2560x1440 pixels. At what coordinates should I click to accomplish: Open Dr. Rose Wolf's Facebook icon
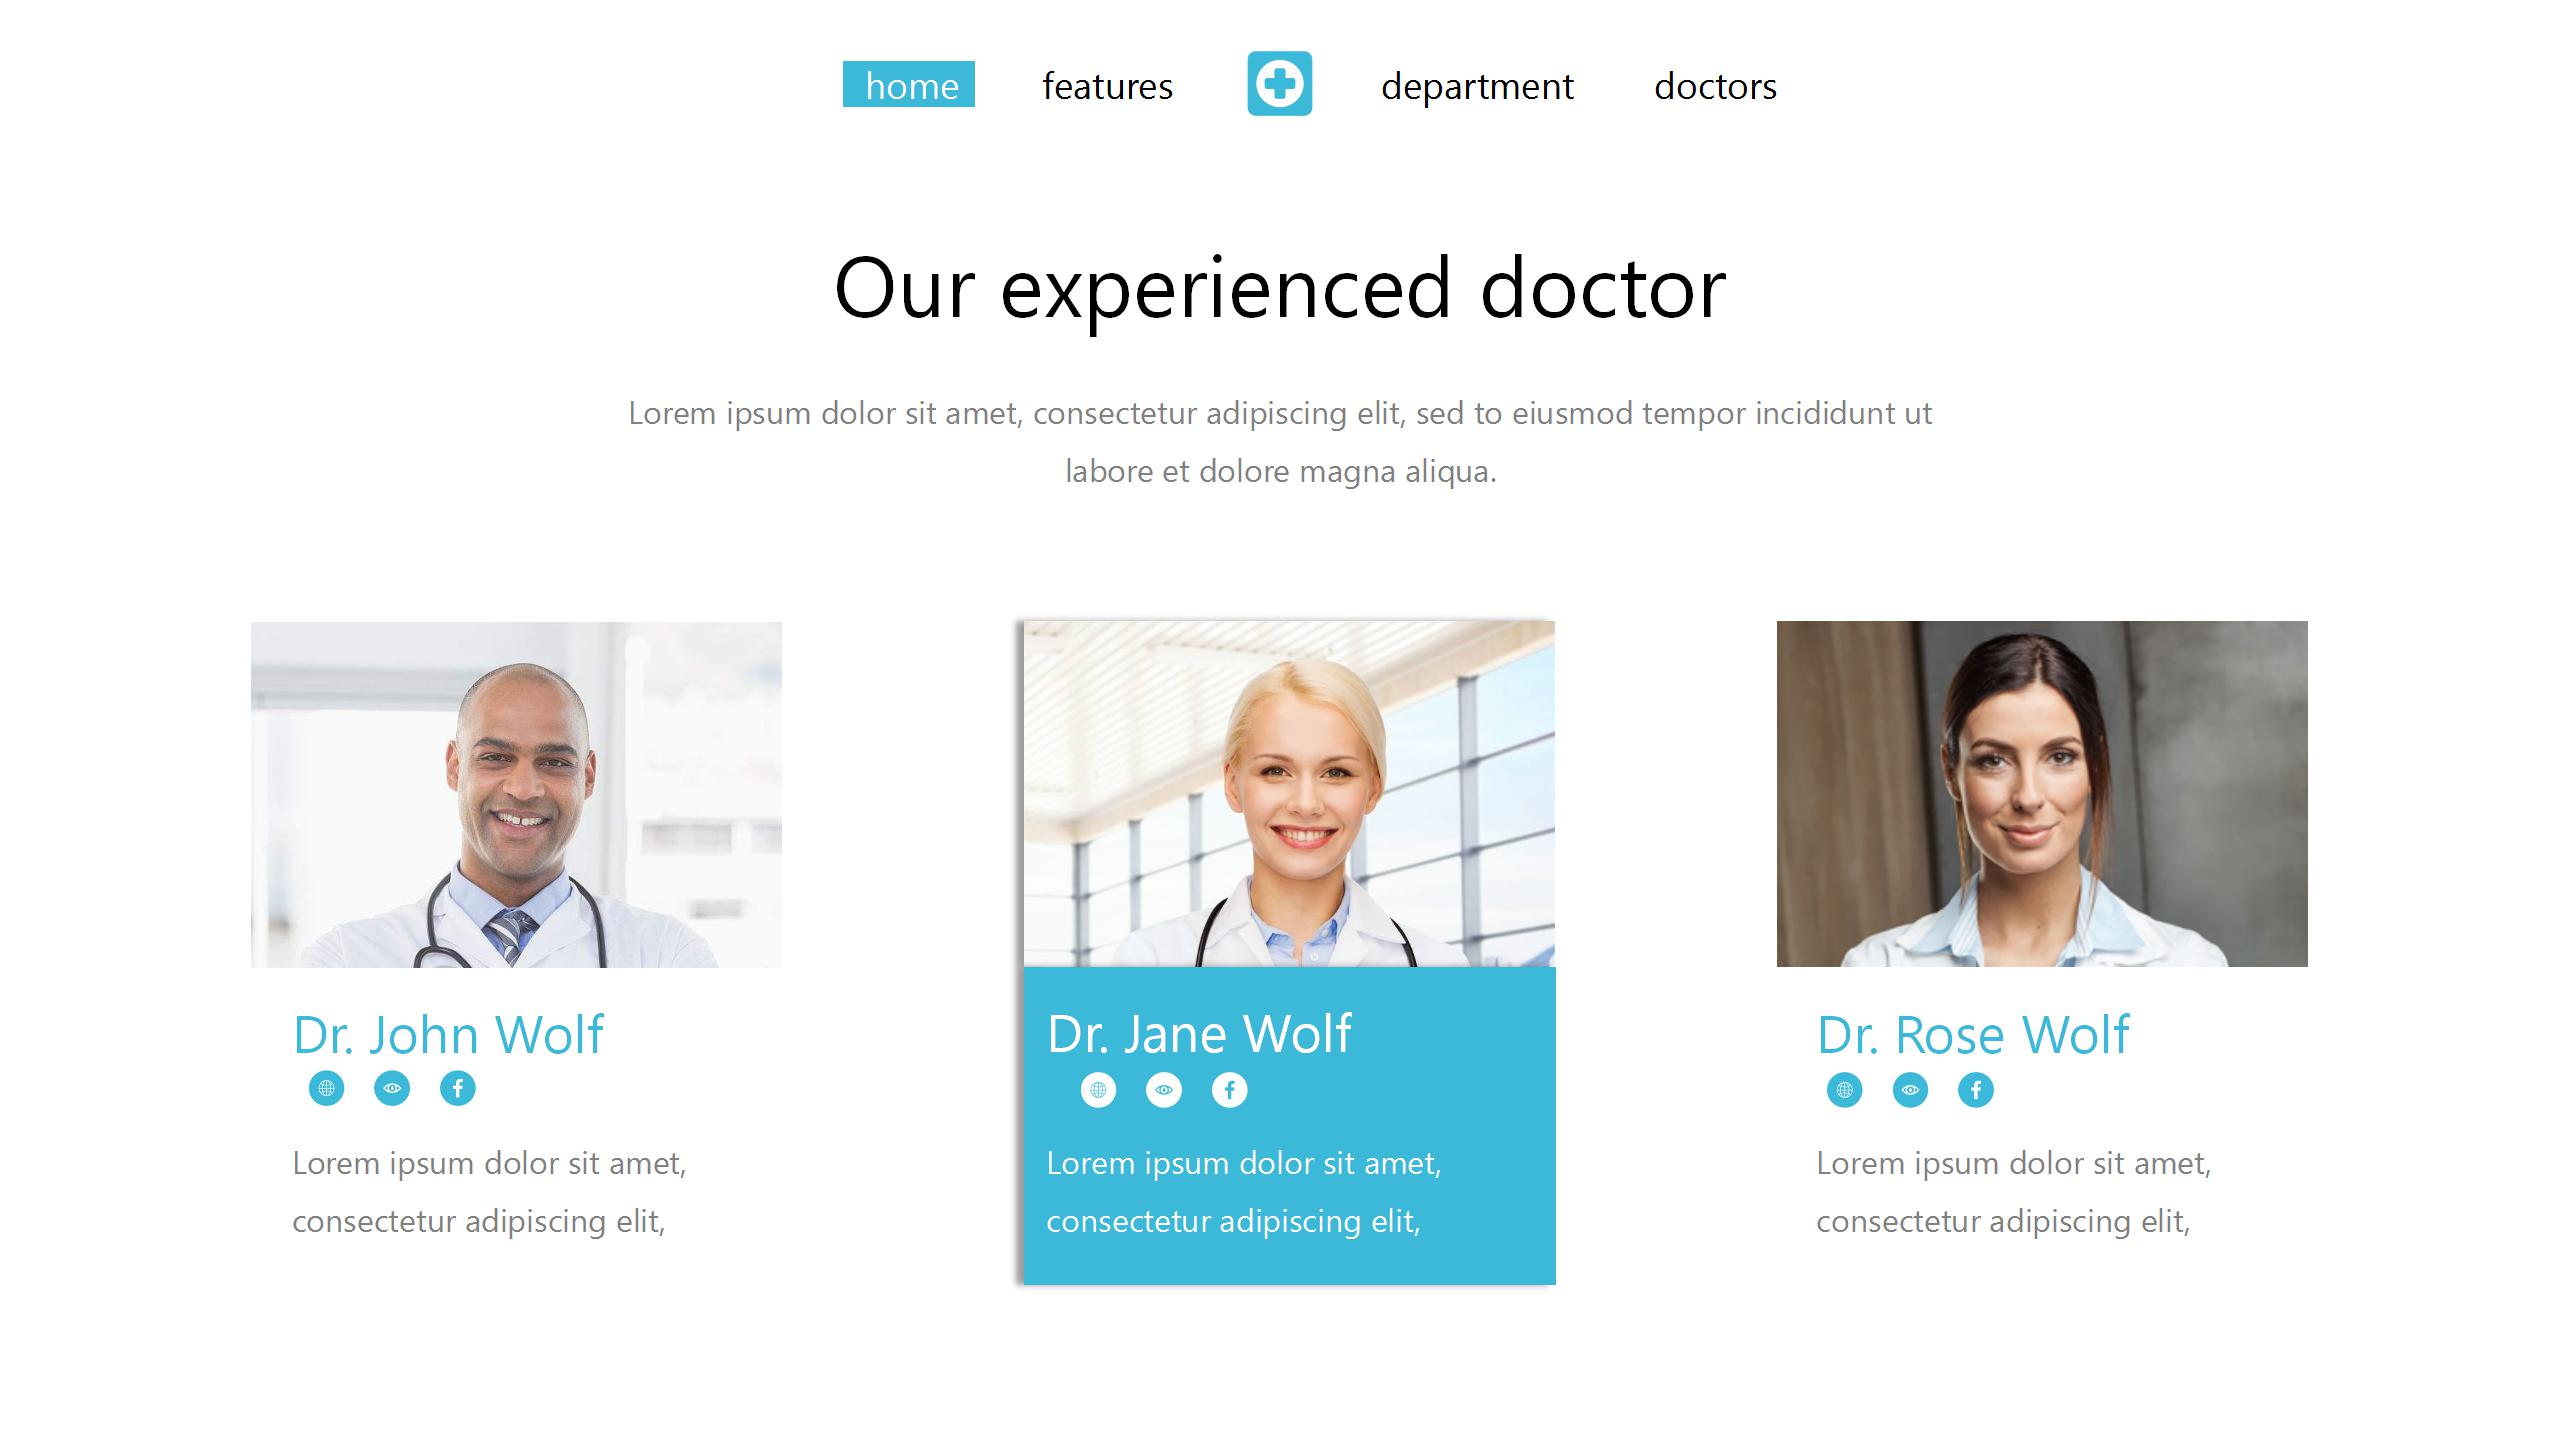(1976, 1090)
